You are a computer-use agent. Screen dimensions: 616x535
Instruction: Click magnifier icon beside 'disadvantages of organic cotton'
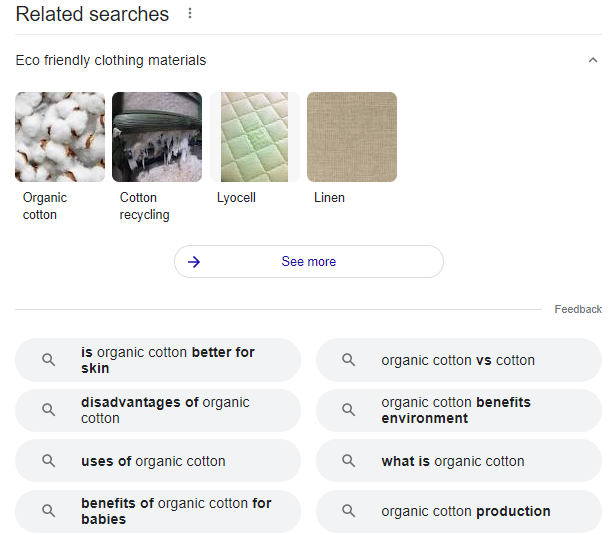pyautogui.click(x=48, y=410)
